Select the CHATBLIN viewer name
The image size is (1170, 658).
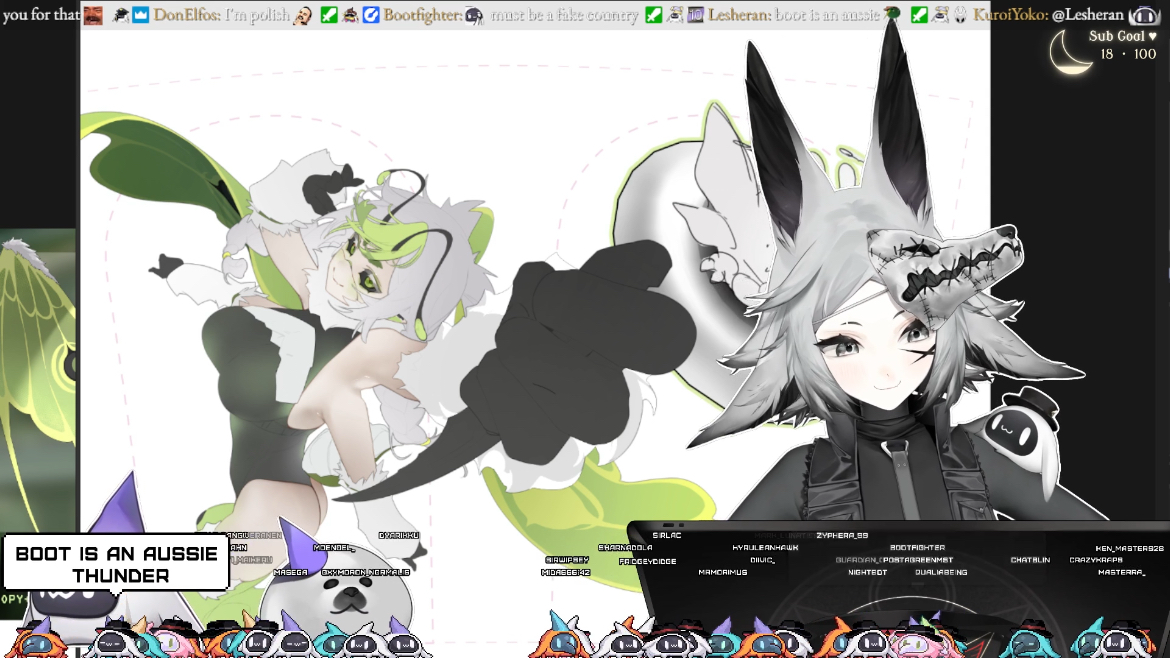pos(1030,560)
